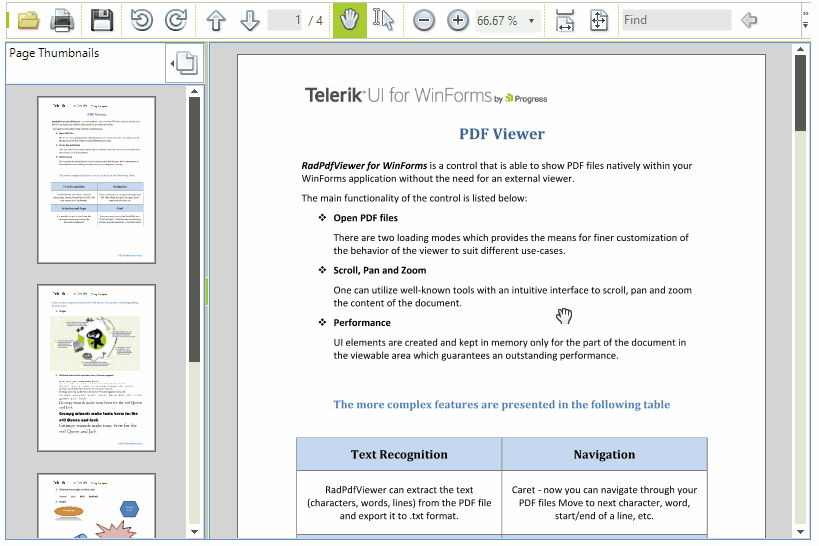Click the Open PDF files bullet text
819x546 pixels.
click(366, 218)
